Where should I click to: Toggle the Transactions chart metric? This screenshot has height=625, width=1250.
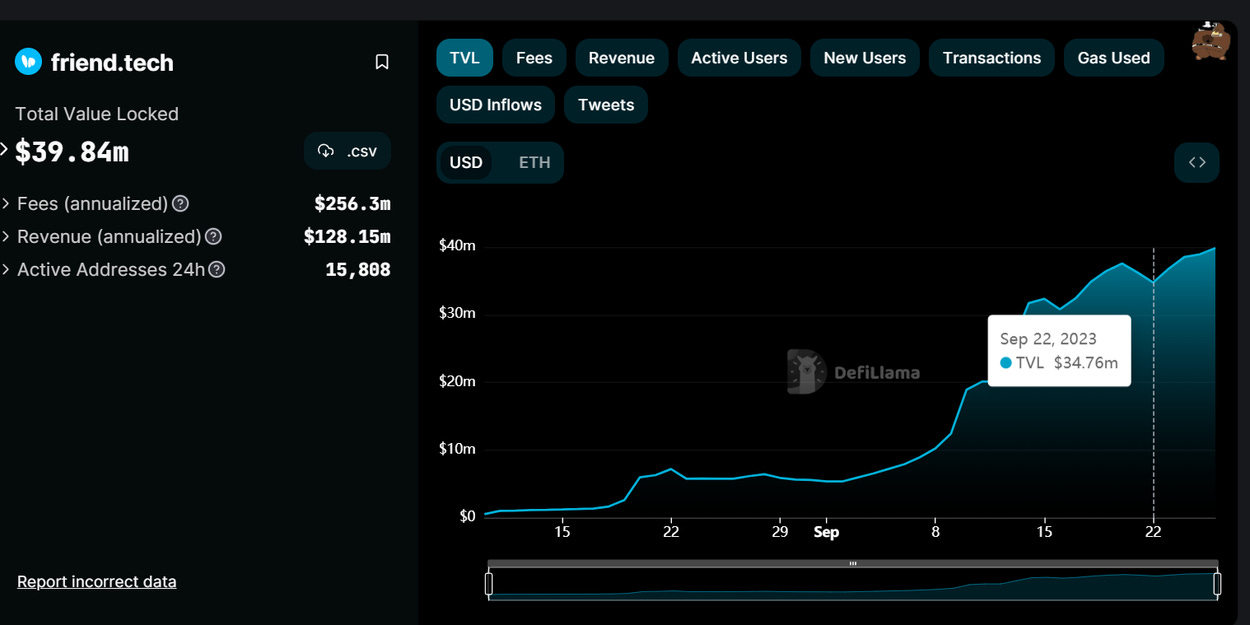click(x=992, y=58)
